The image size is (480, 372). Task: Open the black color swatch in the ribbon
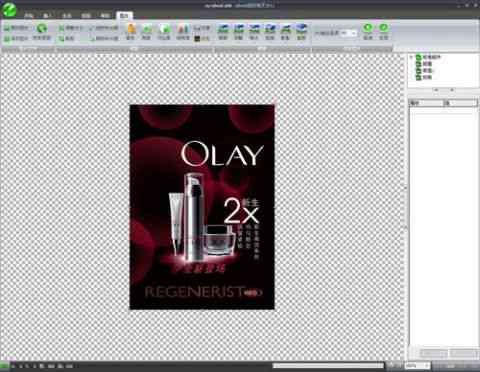(197, 39)
